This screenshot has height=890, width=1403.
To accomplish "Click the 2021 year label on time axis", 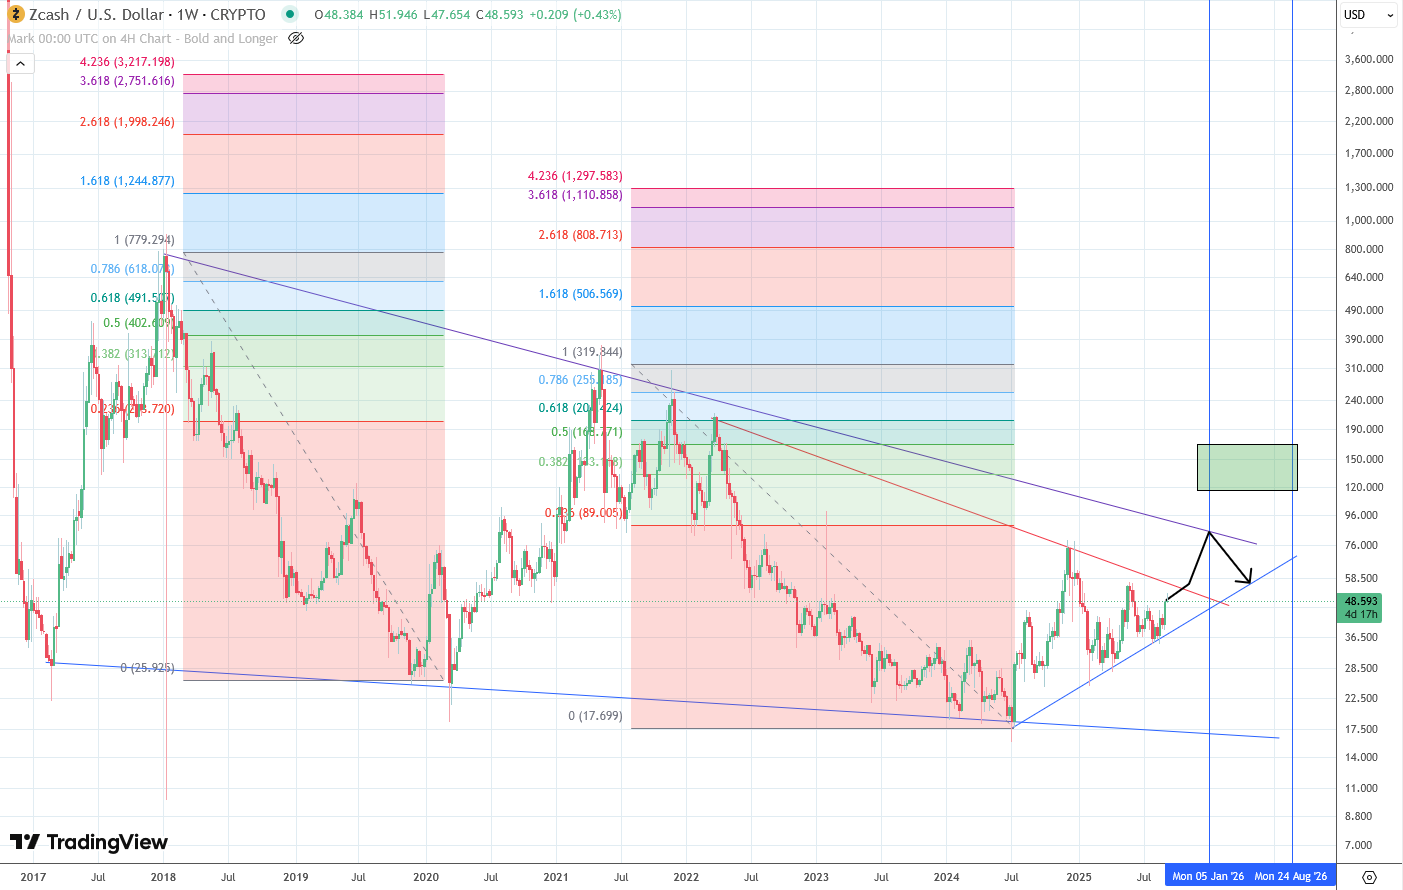I will (556, 877).
